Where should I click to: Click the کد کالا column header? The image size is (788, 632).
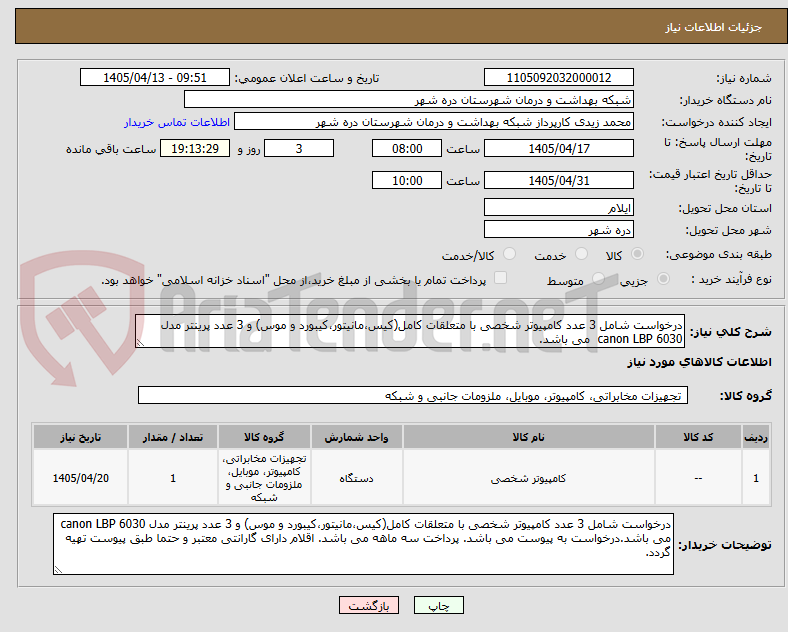(698, 437)
